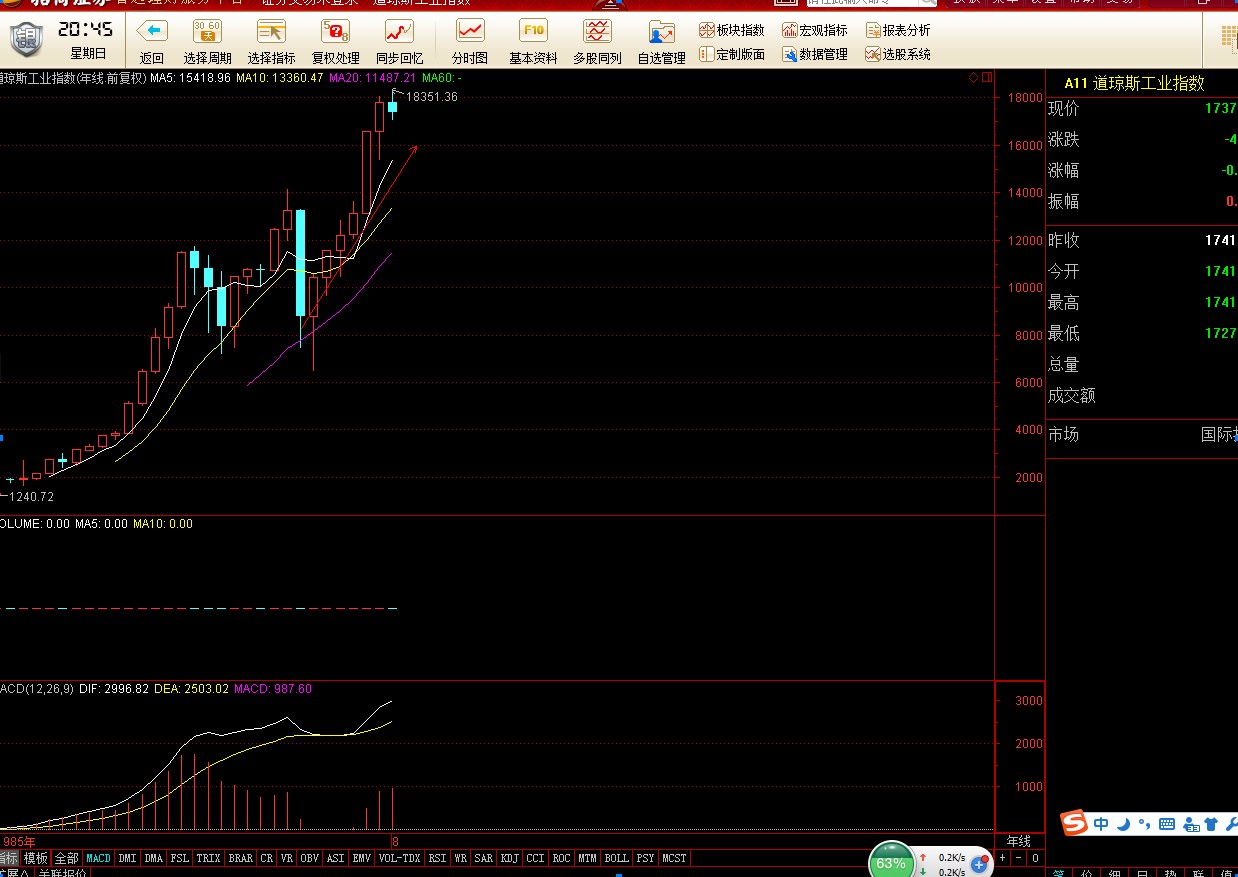
Task: Switch to the 全部 all-indicators tab
Action: point(66,858)
